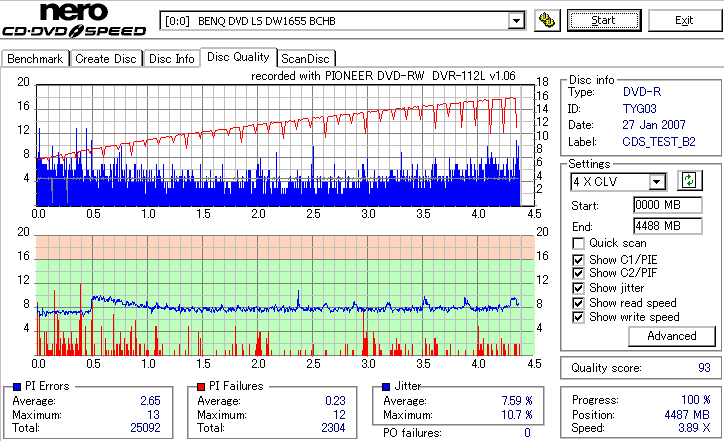Enable the Quick scan checkbox
Image resolution: width=724 pixels, height=441 pixels.
point(578,243)
